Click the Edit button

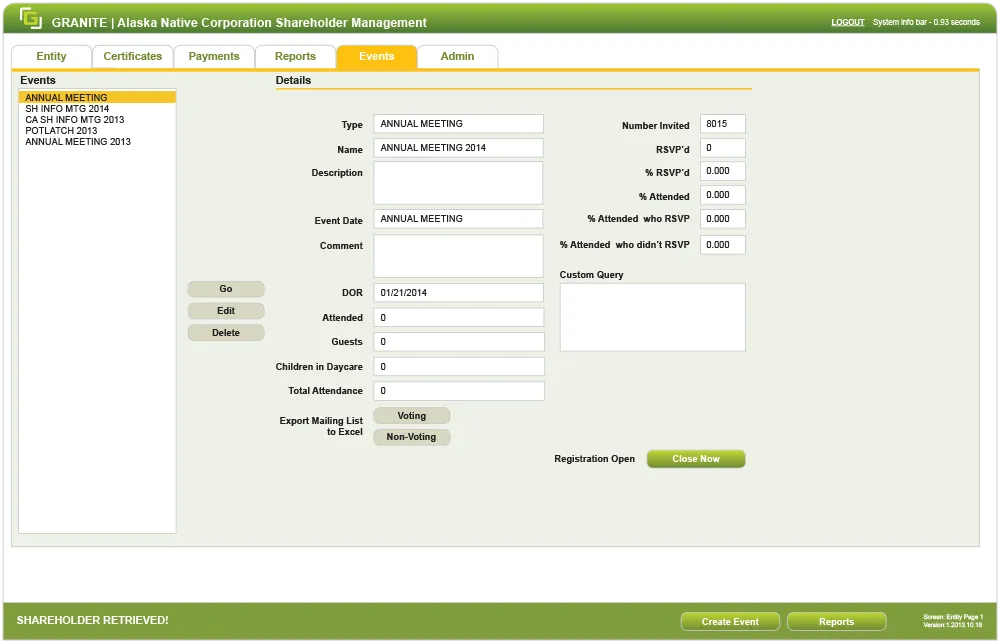(226, 311)
